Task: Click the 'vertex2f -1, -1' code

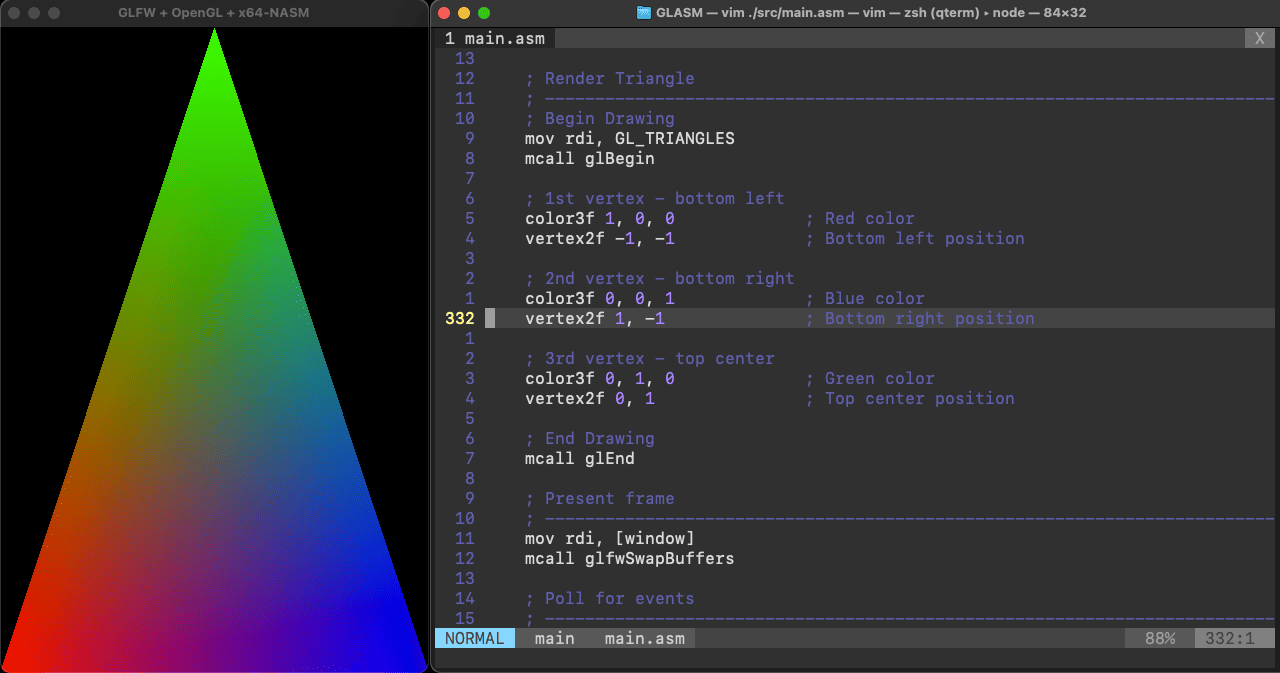Action: (600, 239)
